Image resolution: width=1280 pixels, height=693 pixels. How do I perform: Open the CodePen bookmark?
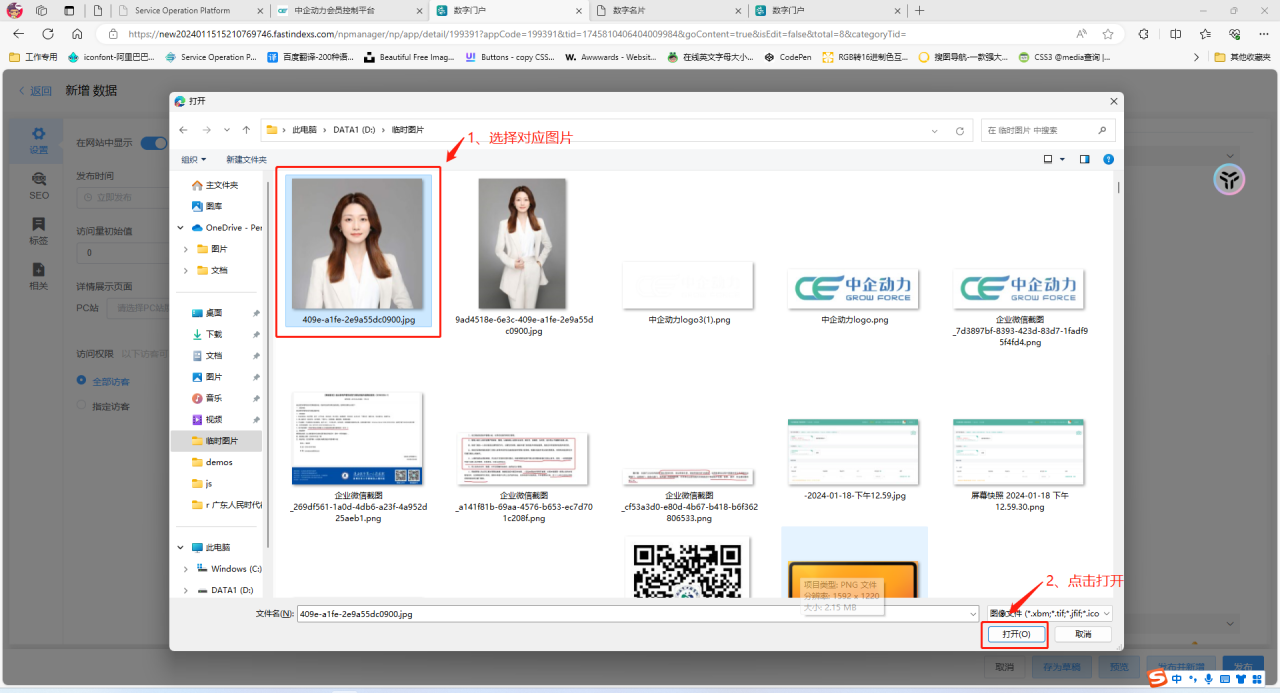point(789,57)
